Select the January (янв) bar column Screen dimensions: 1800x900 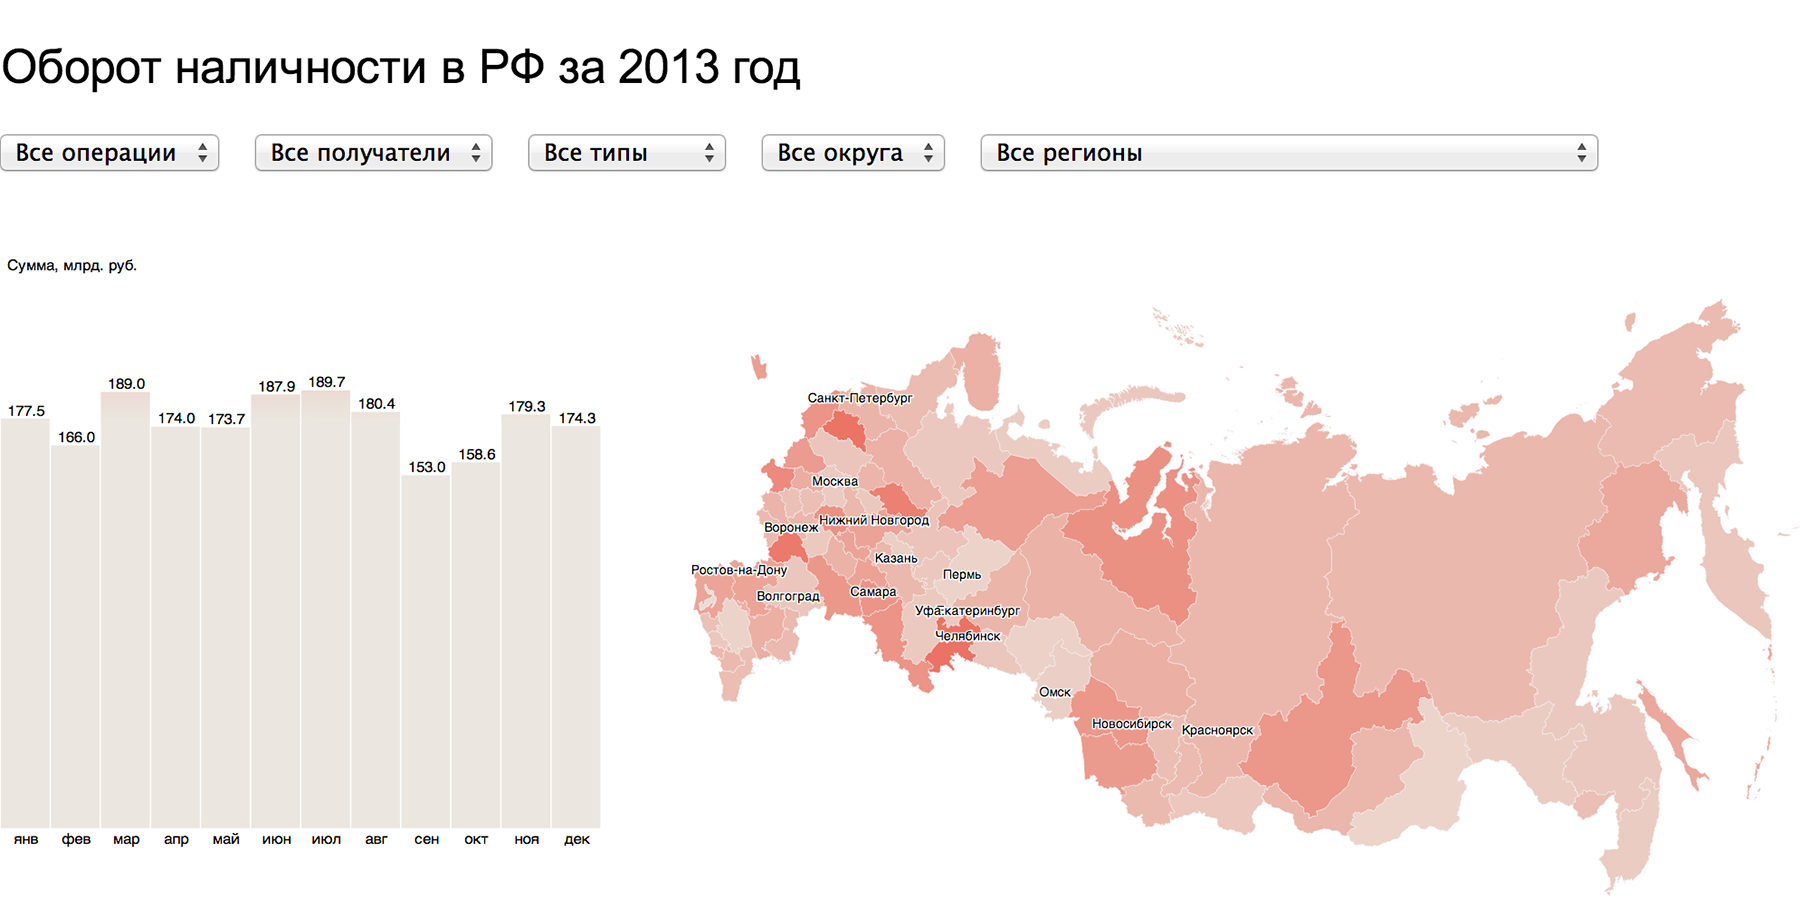(x=25, y=623)
